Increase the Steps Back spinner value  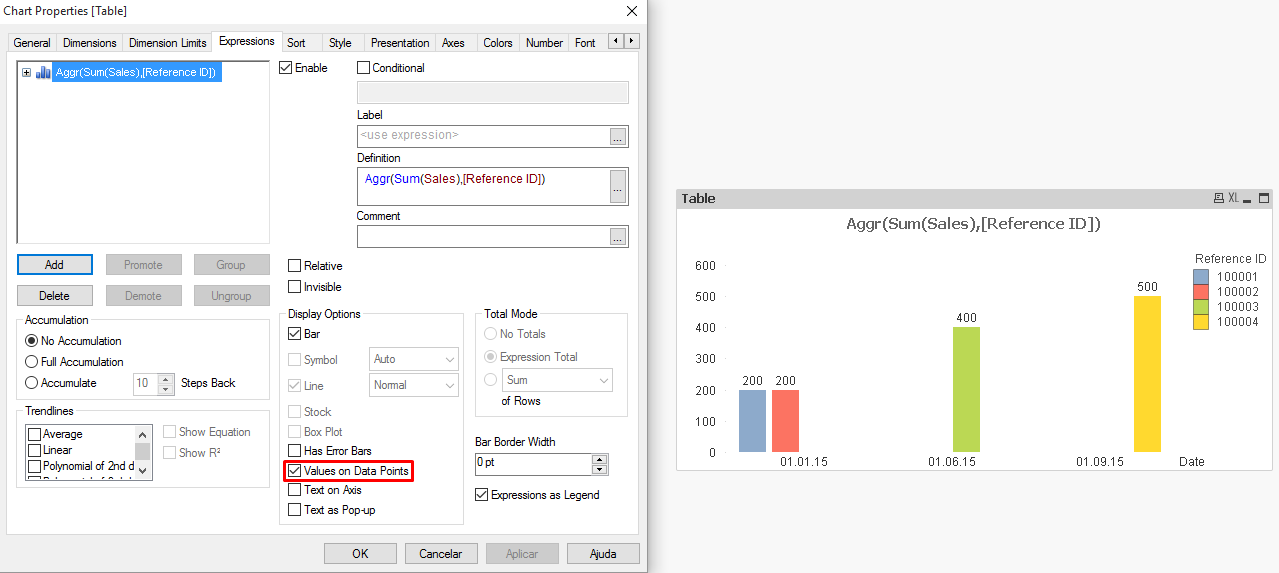[166, 378]
